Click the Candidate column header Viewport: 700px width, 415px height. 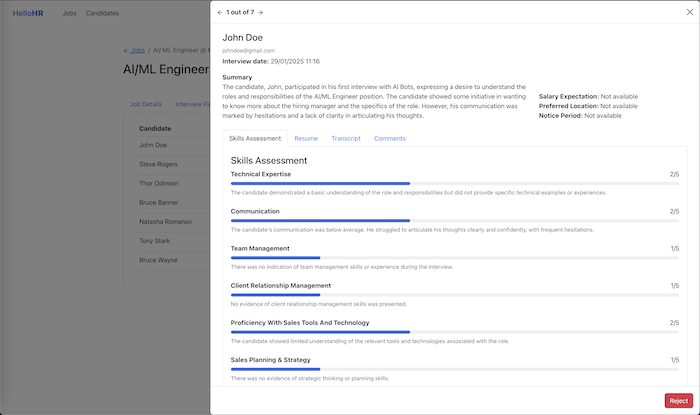click(155, 129)
